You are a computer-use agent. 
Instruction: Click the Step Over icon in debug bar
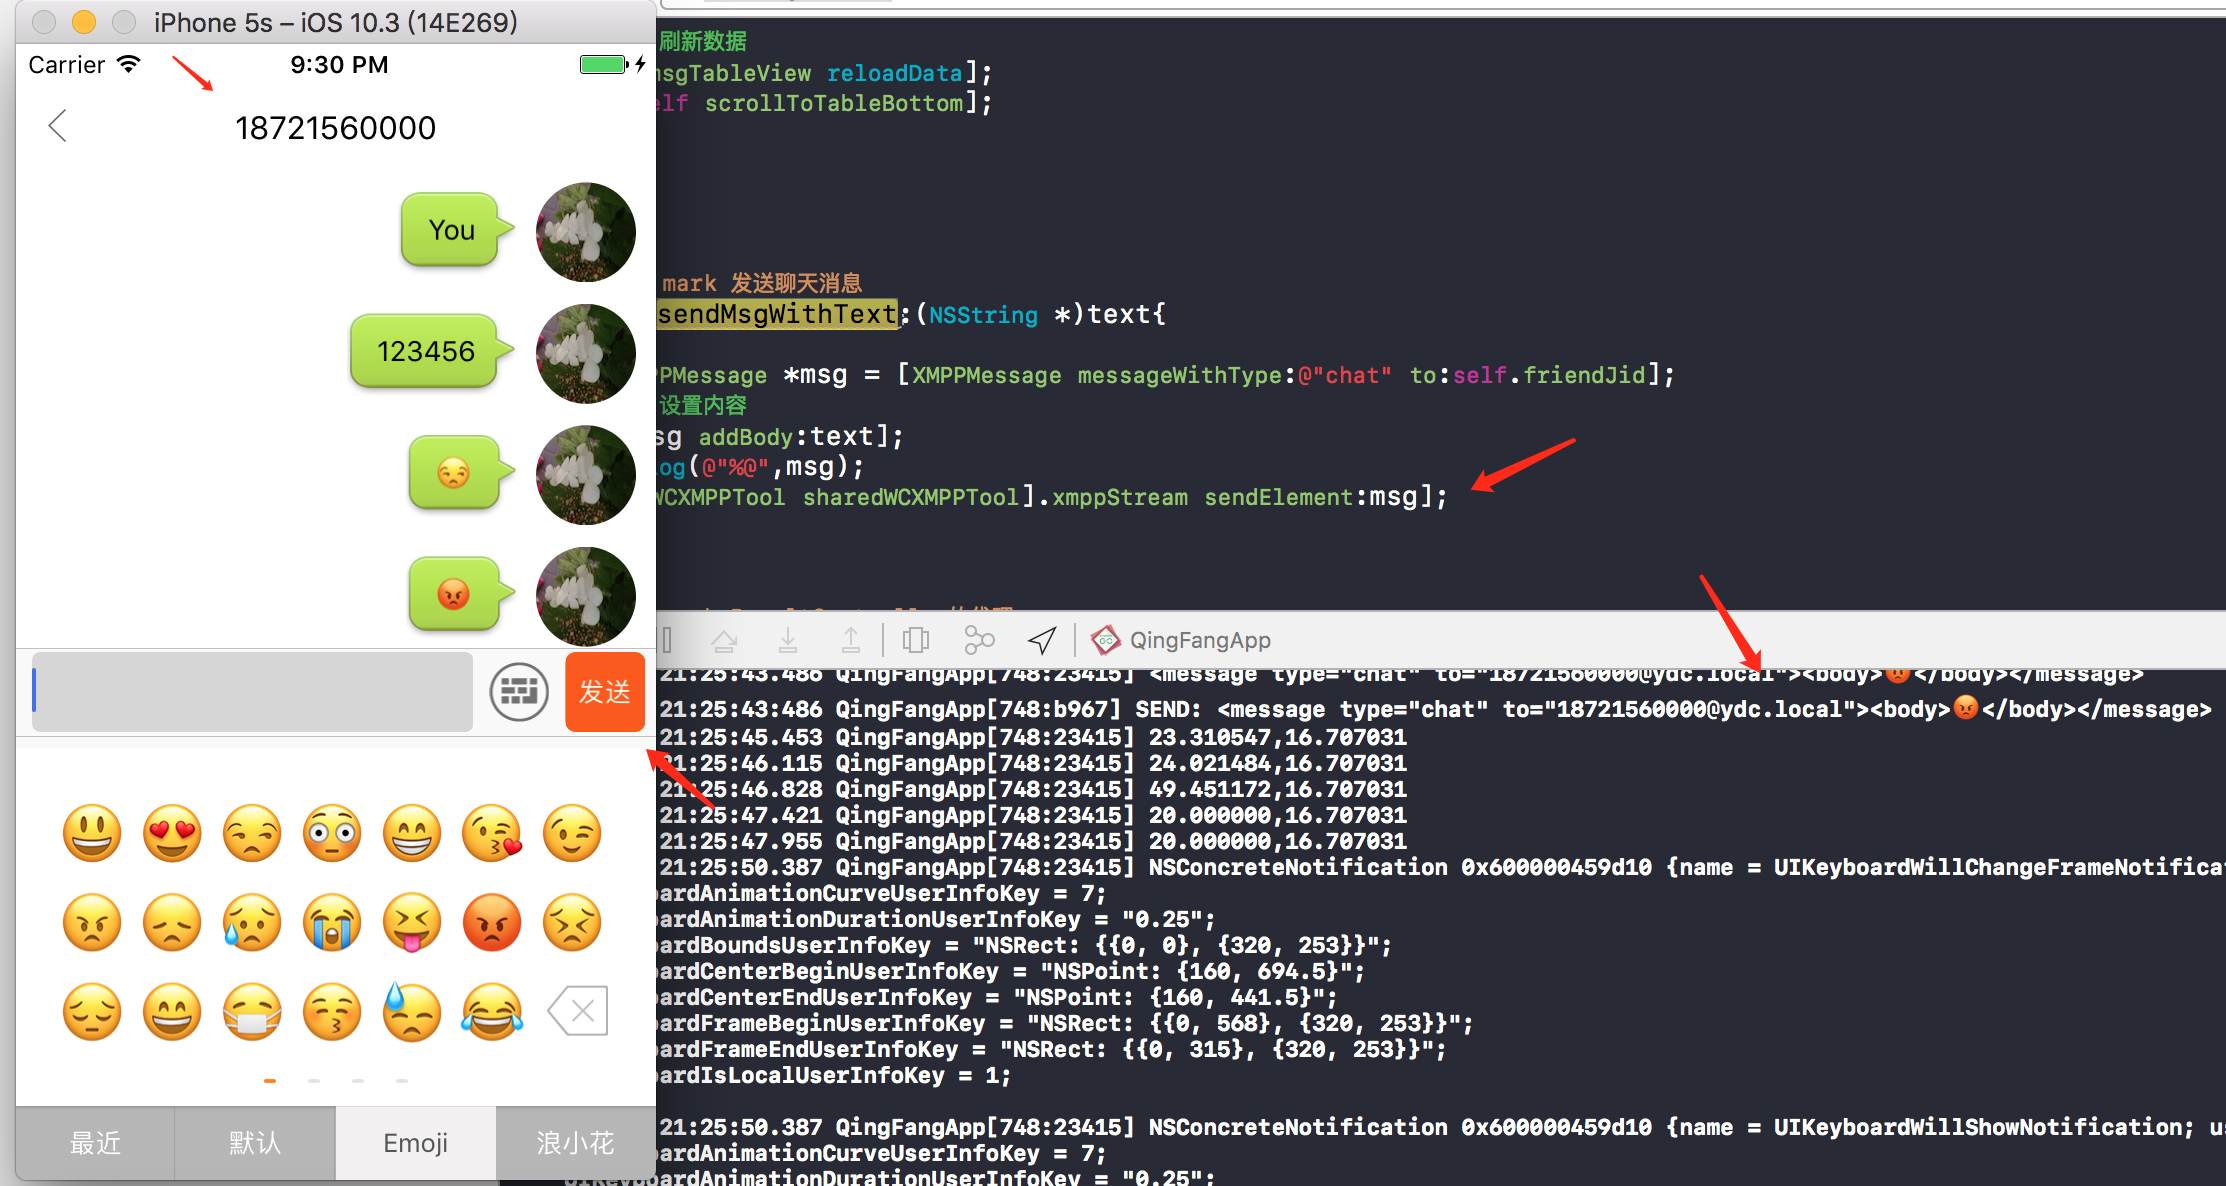(x=724, y=640)
